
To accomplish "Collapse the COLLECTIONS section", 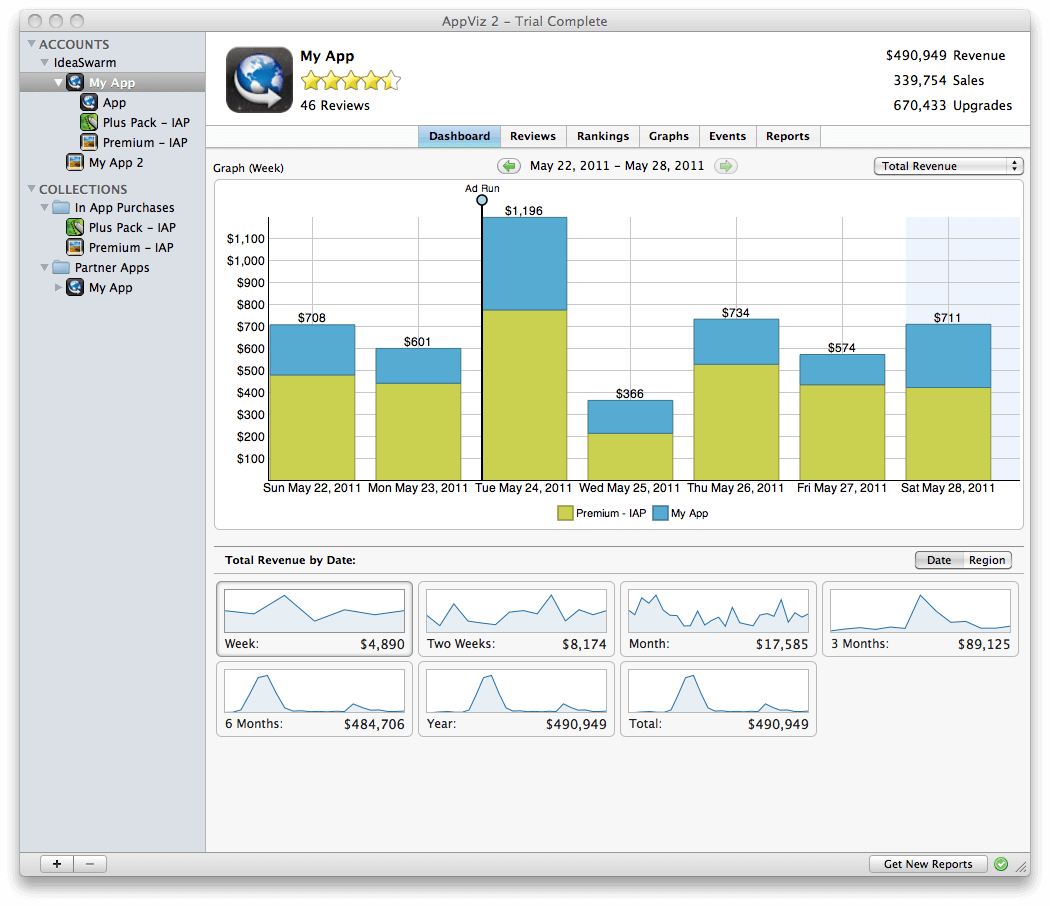I will [31, 189].
